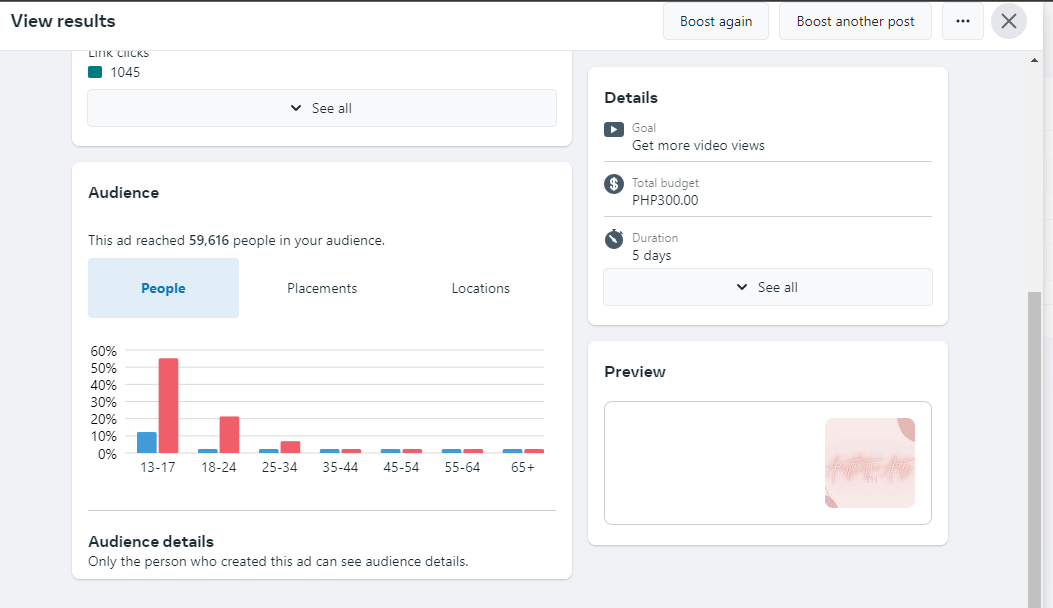Click the Duration stopwatch icon
This screenshot has width=1053, height=608.
coord(614,238)
